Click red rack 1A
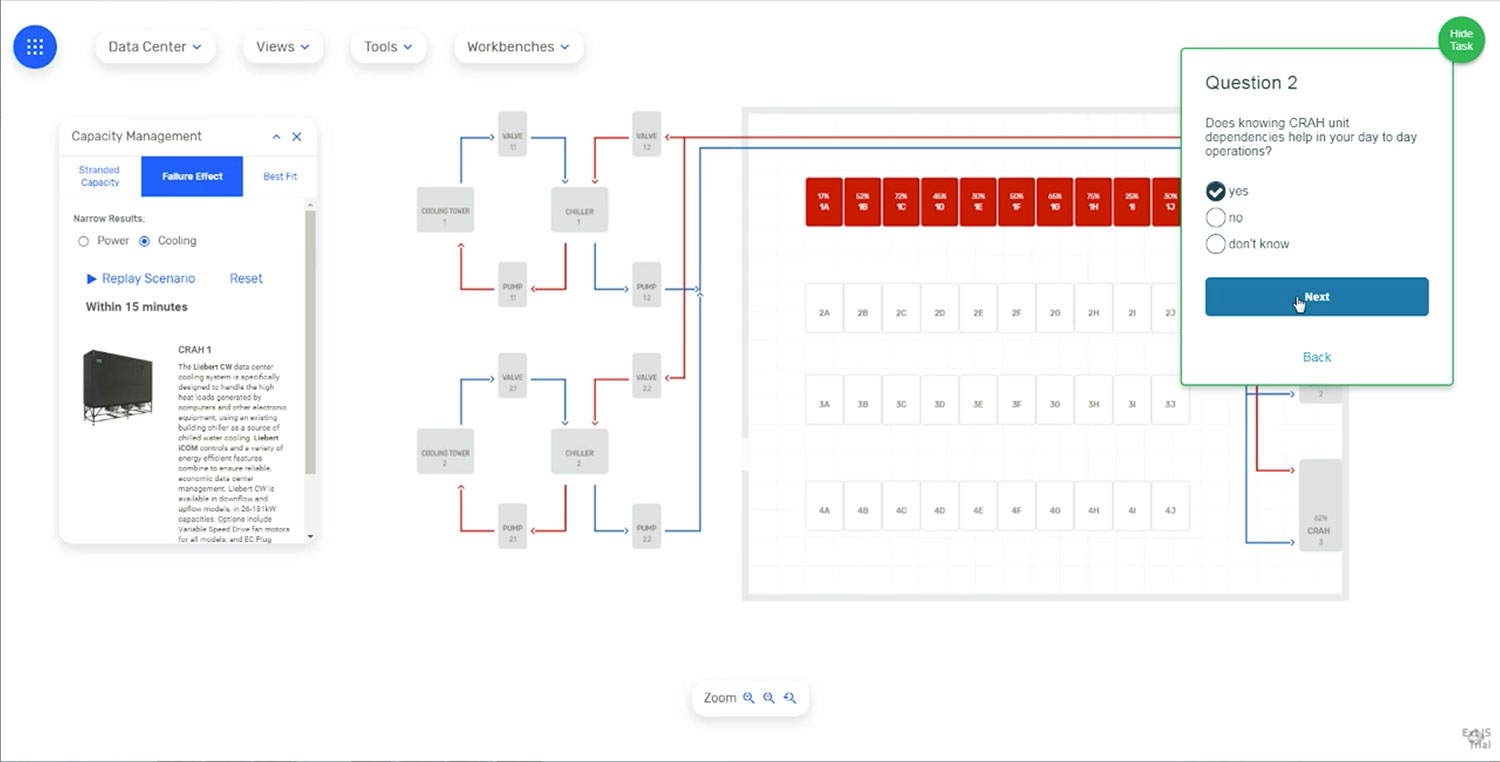Viewport: 1500px width, 762px height. click(824, 202)
